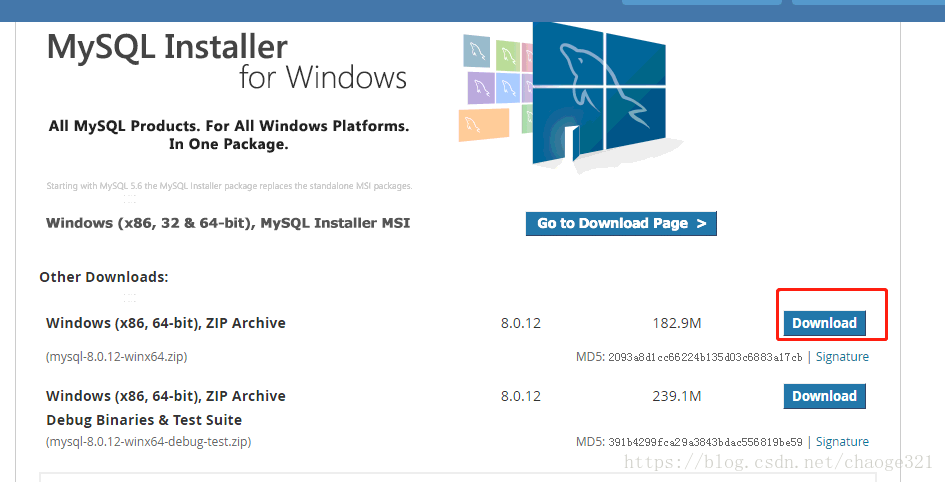Click the MD5 hash starting with 391b4299
945x482 pixels.
705,442
